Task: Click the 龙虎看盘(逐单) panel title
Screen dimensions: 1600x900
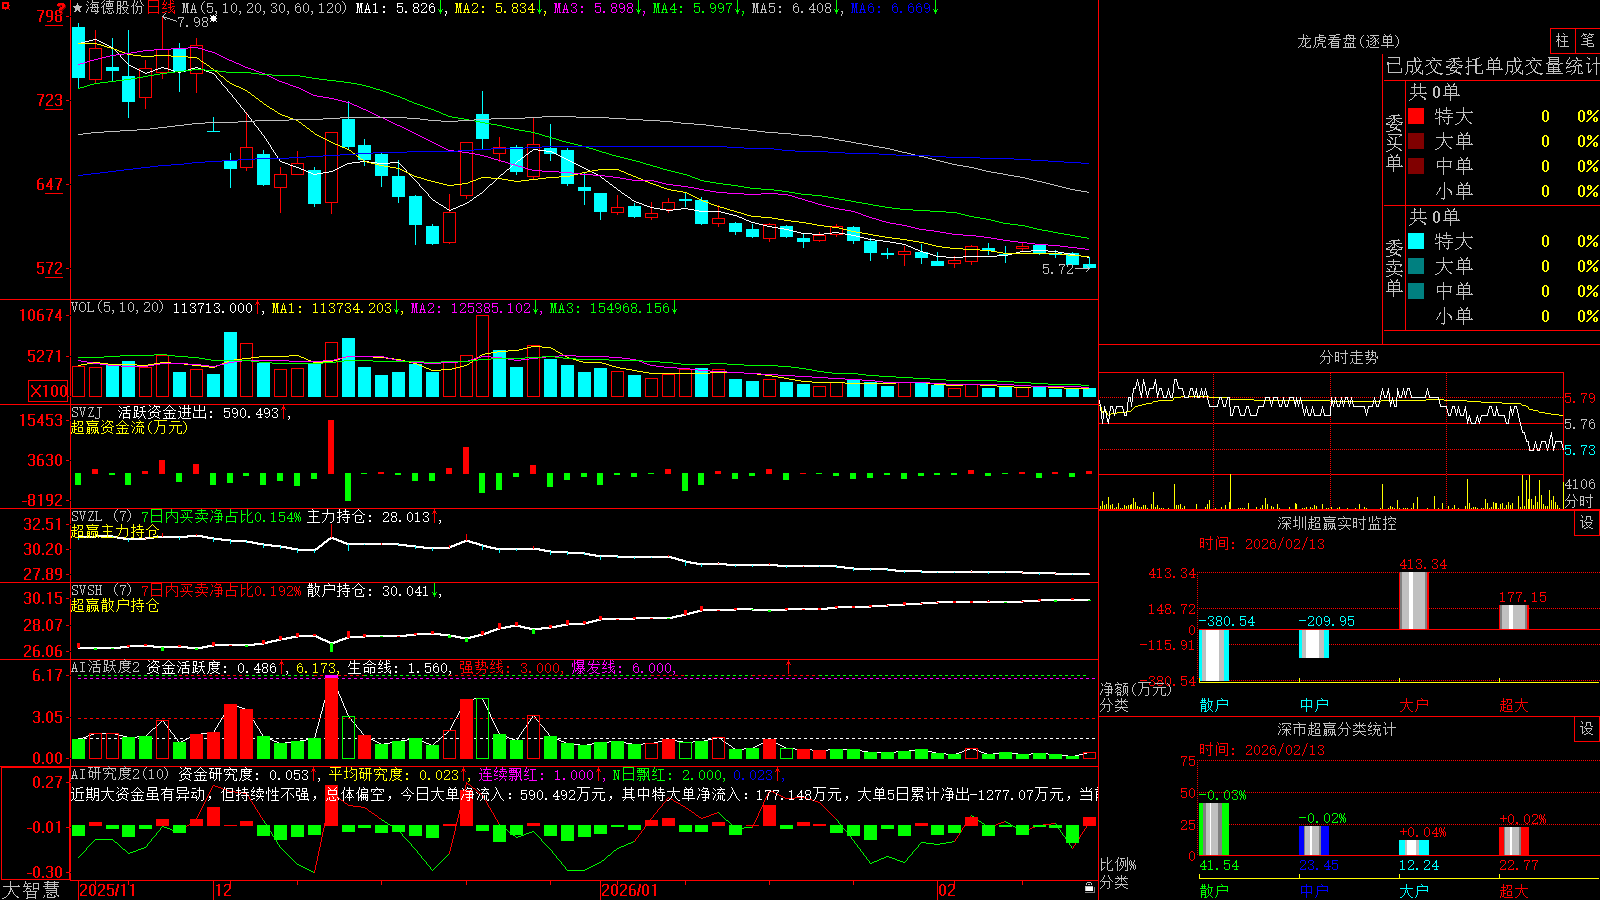Action: point(1348,41)
